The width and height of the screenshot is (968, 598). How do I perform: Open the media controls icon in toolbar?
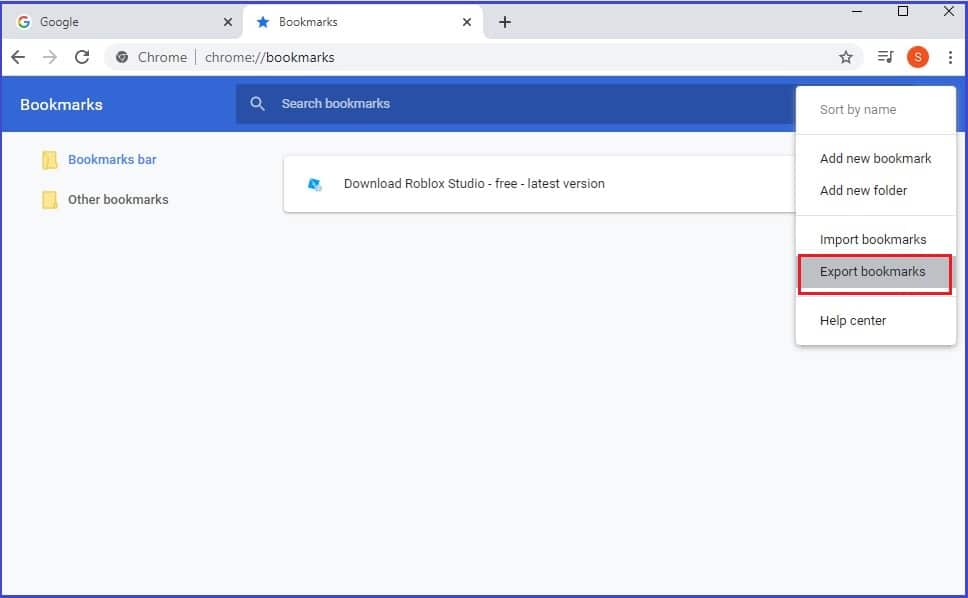[x=884, y=57]
